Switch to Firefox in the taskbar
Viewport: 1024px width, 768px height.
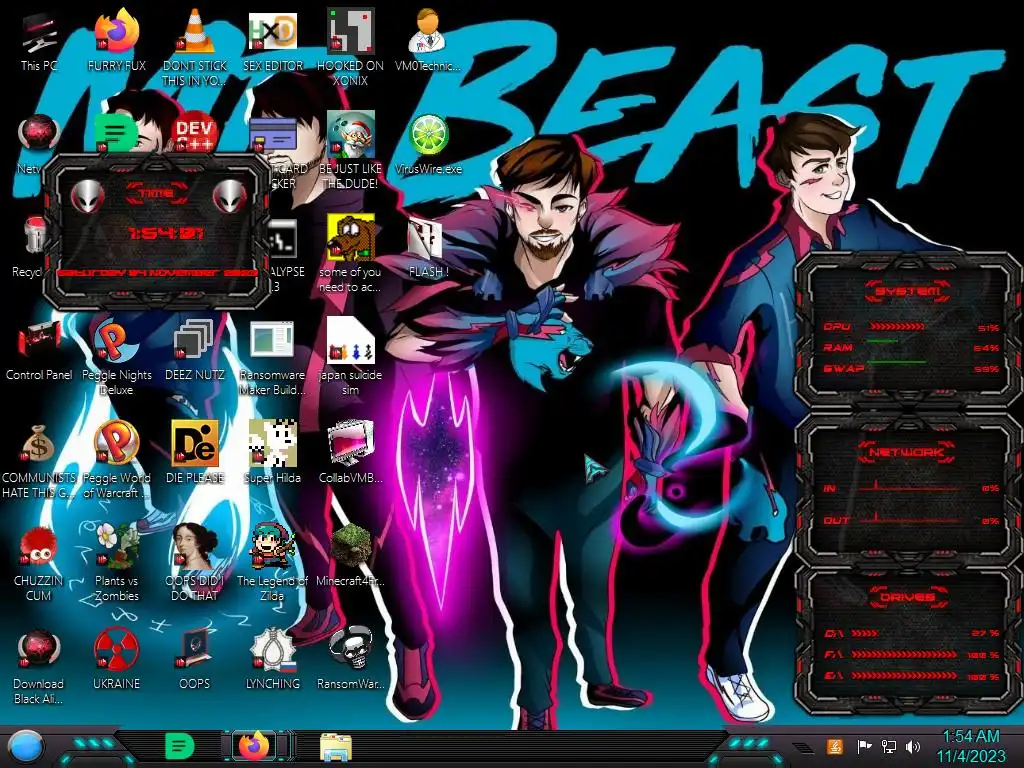[x=255, y=746]
